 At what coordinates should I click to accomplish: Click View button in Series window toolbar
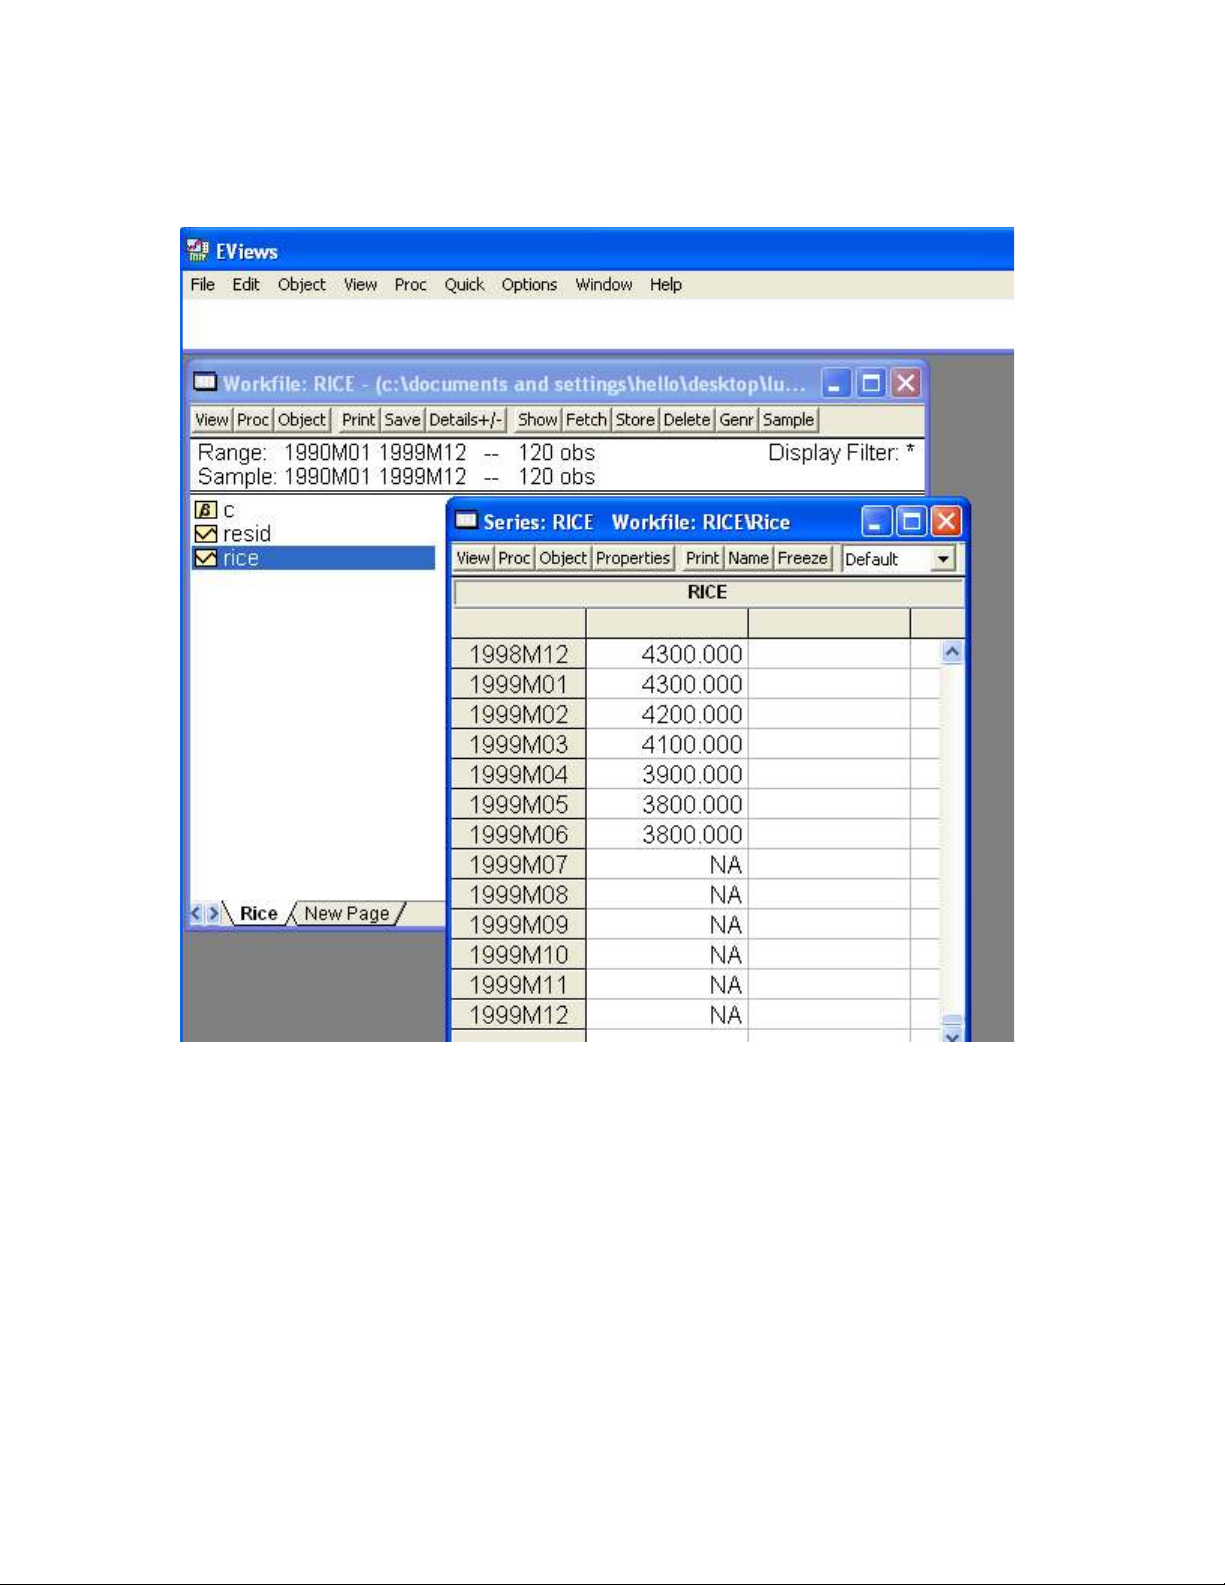pos(473,558)
